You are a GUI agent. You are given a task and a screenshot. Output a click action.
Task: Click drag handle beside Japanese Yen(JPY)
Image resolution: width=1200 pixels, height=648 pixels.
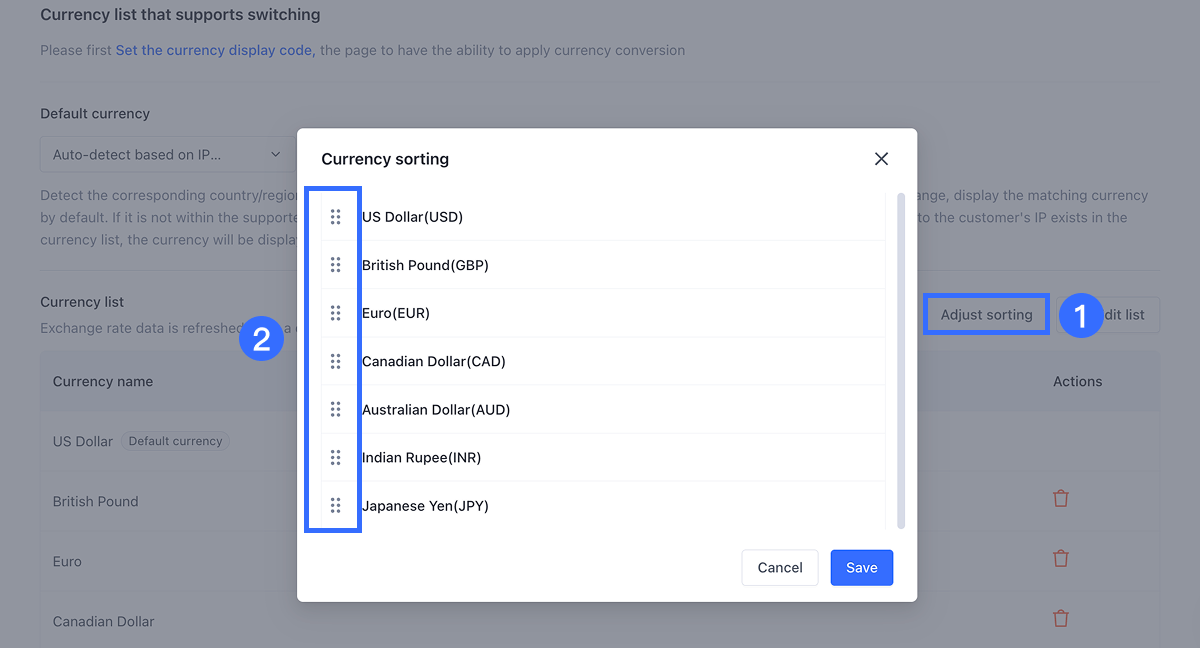pyautogui.click(x=336, y=505)
